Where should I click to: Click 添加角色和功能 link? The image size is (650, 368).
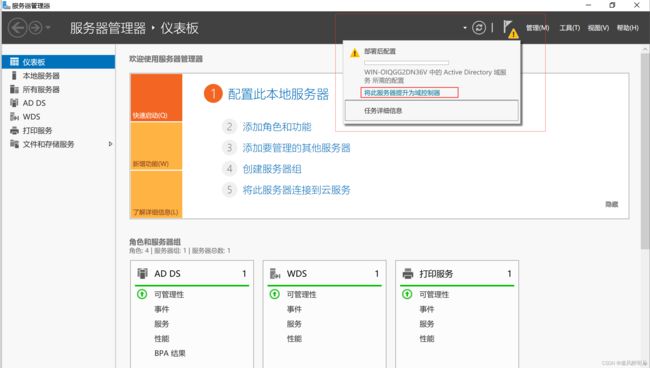277,127
